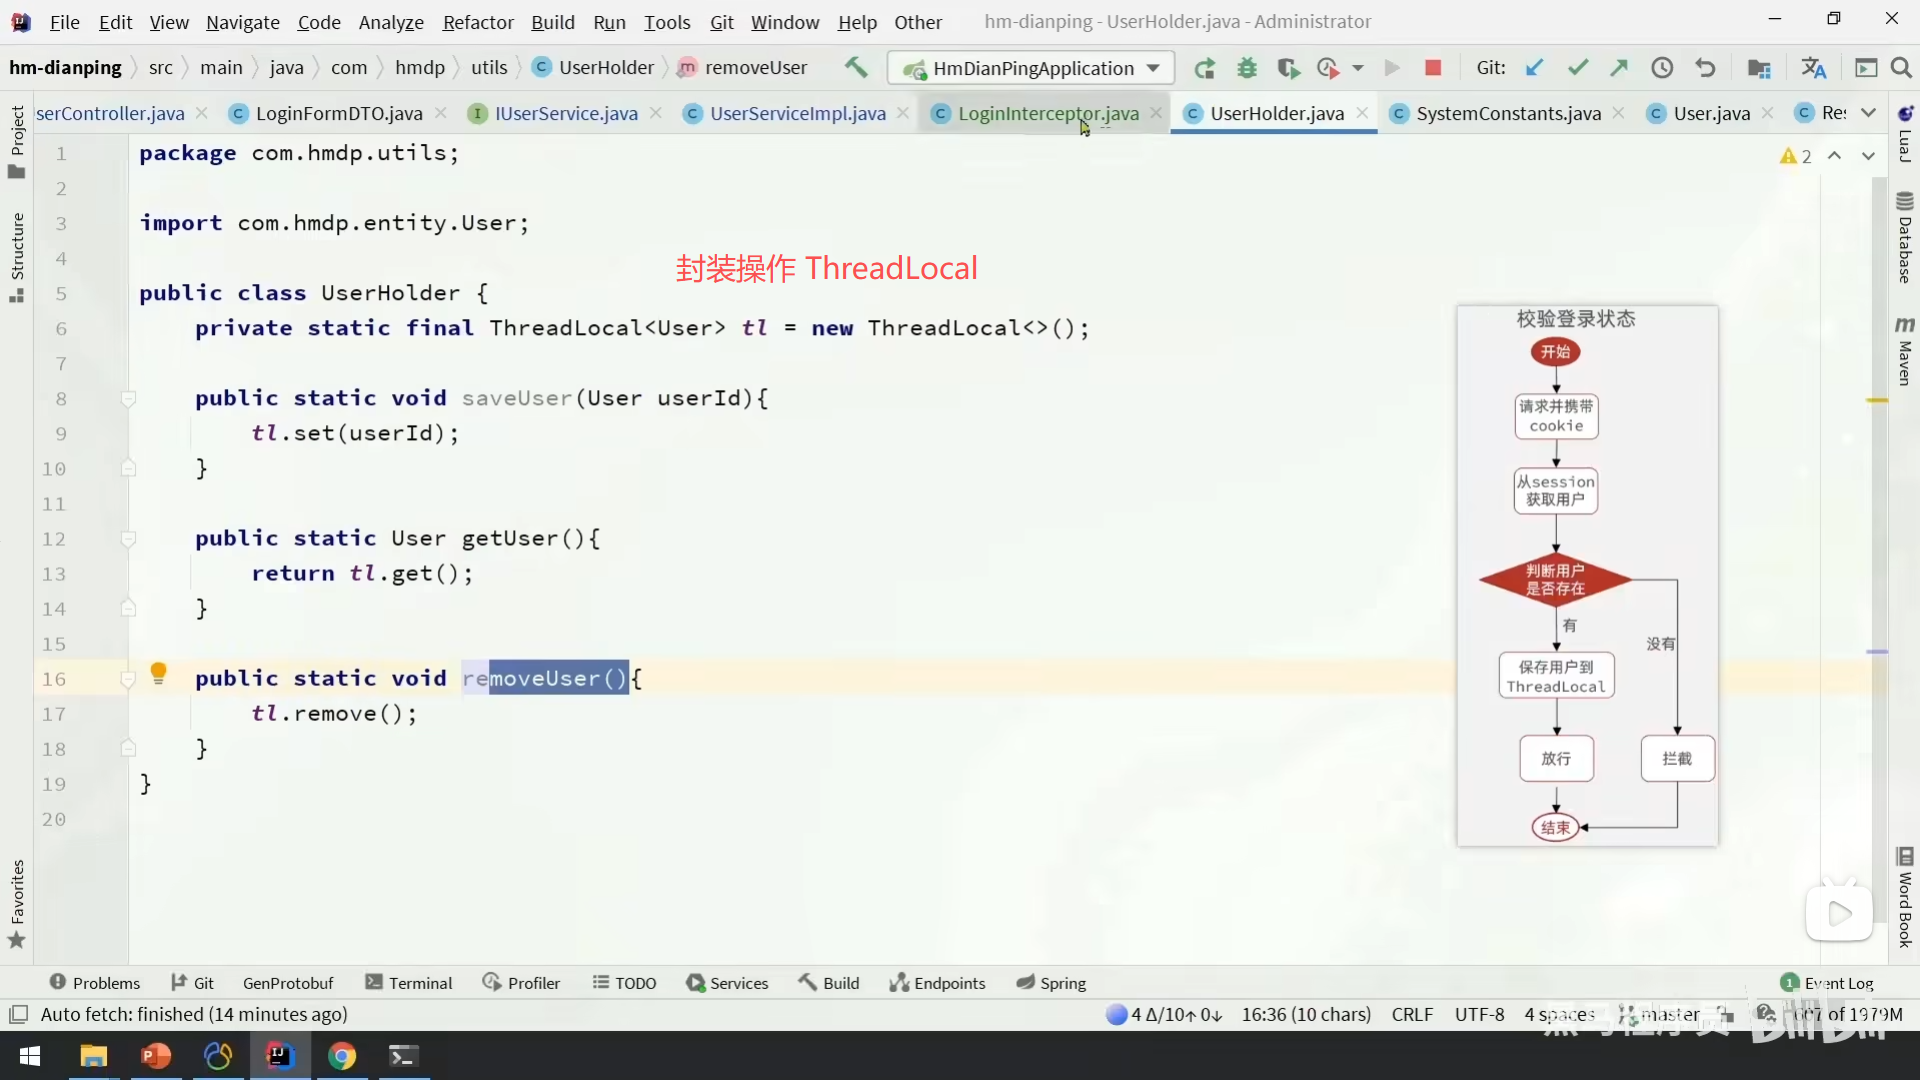Switch to LoginInterceptor.java tab
This screenshot has height=1080, width=1920.
coord(1047,113)
